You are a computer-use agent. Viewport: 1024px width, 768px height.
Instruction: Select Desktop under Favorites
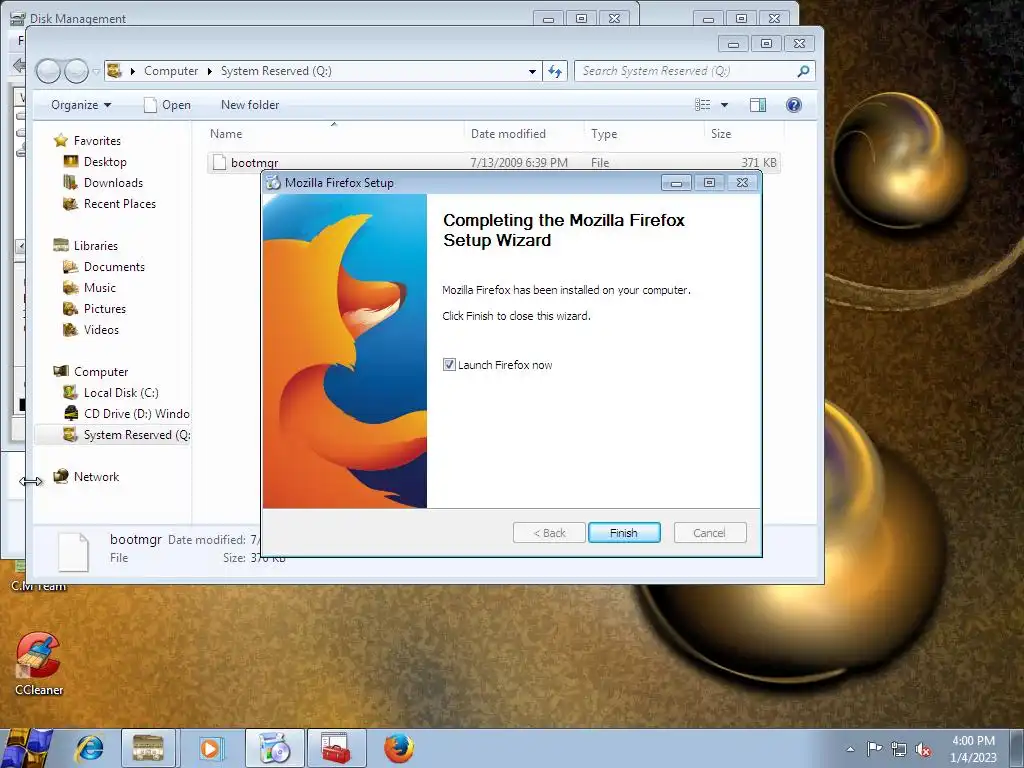pos(105,161)
